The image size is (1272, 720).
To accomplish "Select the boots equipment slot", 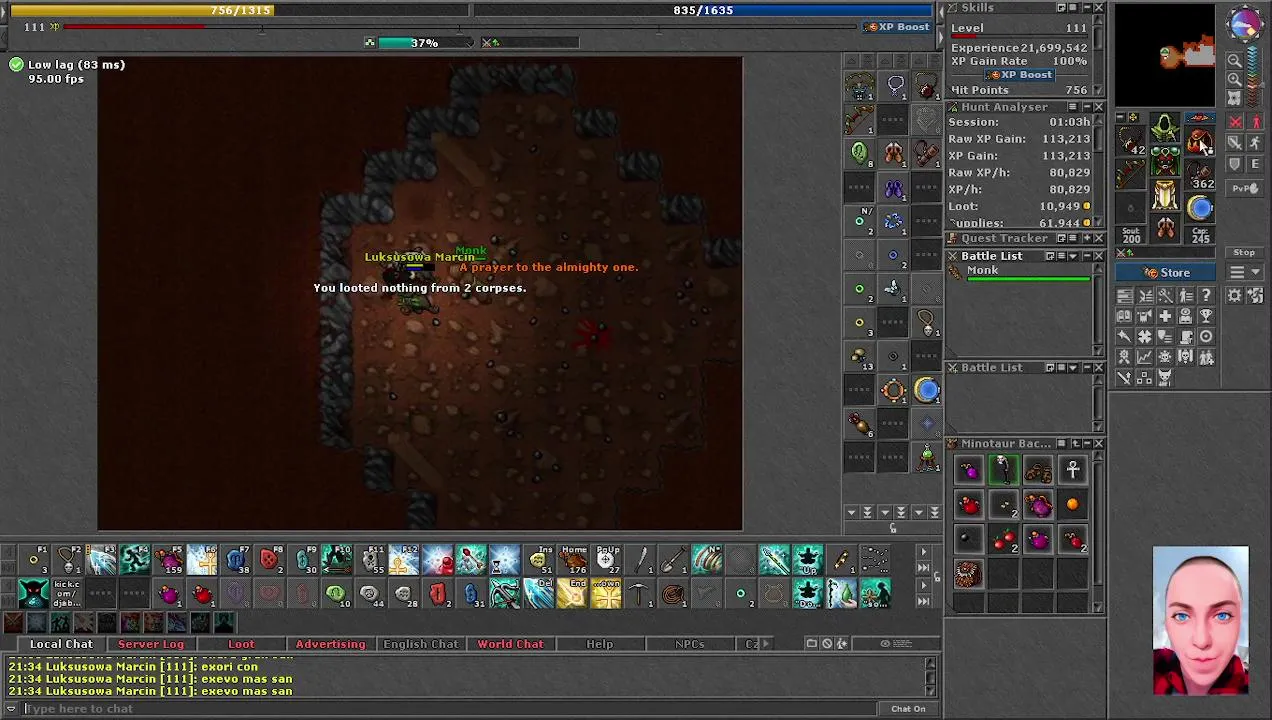I will tap(1165, 227).
